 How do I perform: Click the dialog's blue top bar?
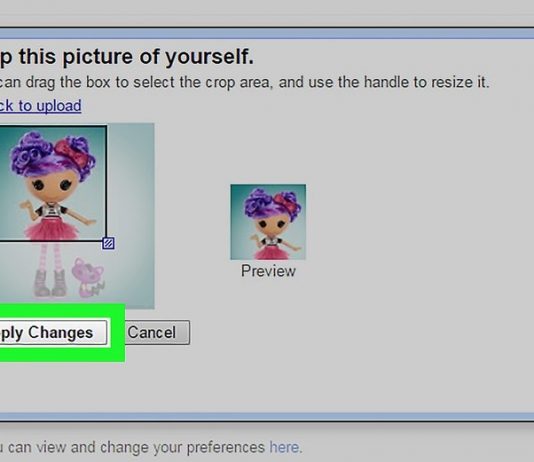[x=267, y=33]
